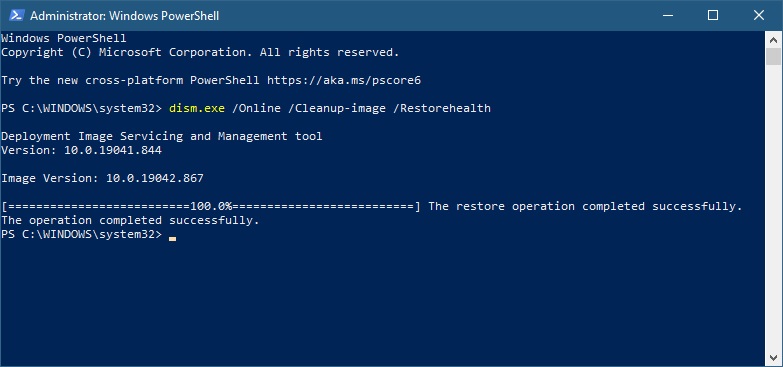Click the Version: 10.0.19041.844 line

81,150
